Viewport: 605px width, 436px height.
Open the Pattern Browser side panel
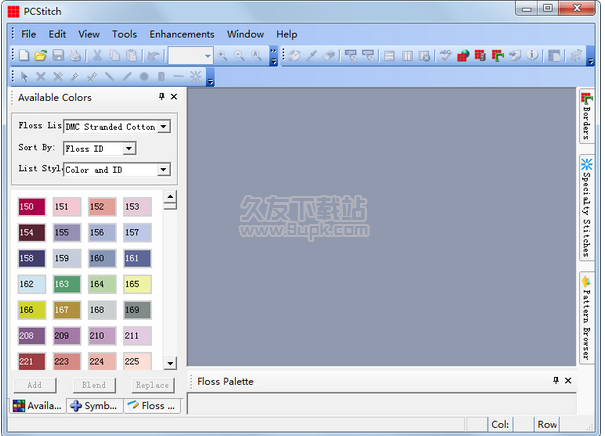click(586, 318)
